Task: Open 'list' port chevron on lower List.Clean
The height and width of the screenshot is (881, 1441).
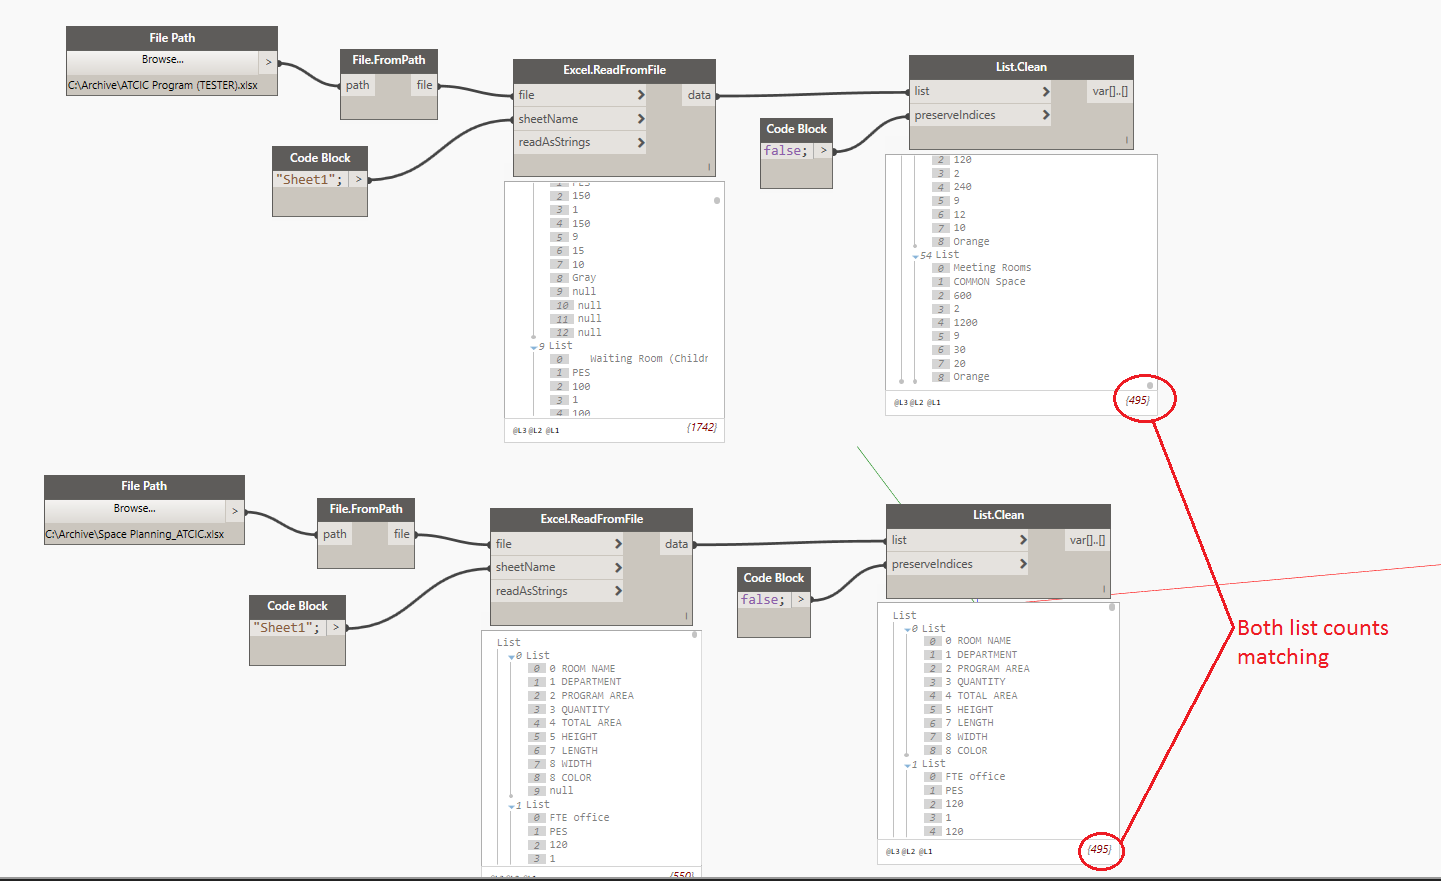Action: pyautogui.click(x=1023, y=540)
